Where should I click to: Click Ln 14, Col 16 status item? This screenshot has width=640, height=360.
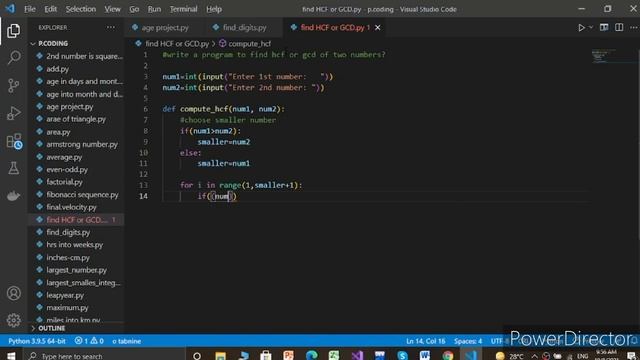425,341
